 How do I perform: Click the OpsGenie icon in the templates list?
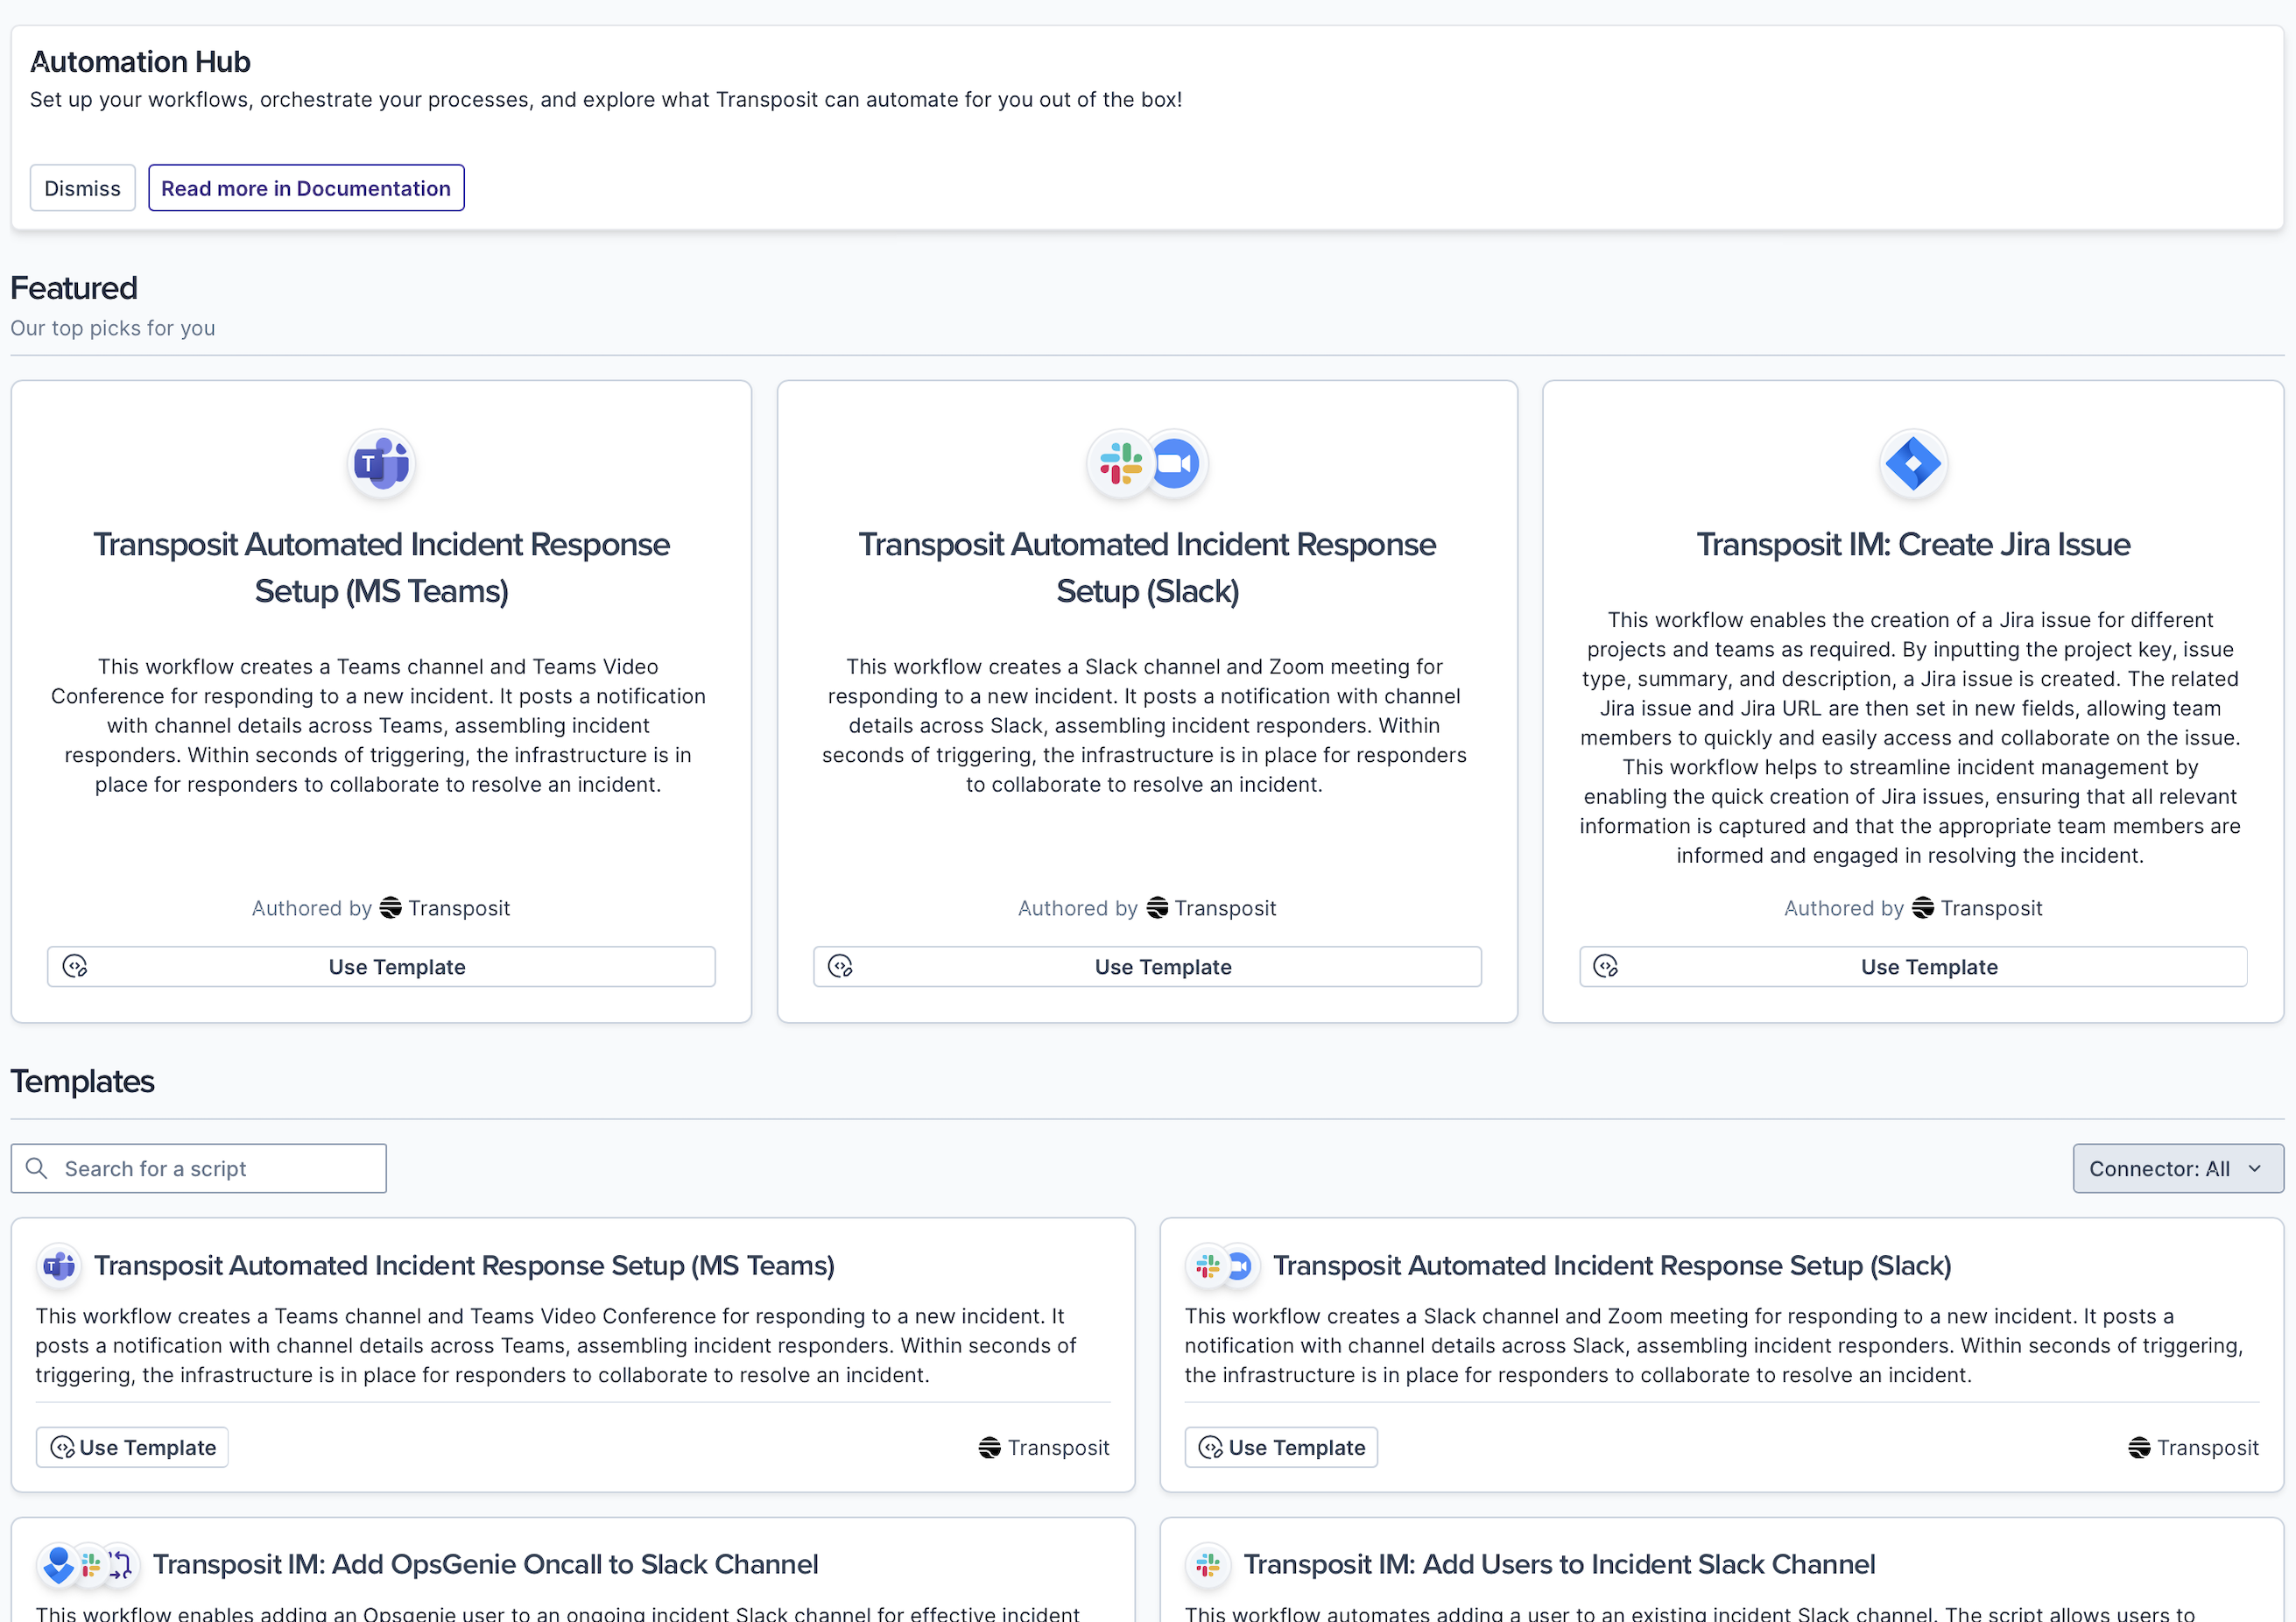click(x=59, y=1564)
